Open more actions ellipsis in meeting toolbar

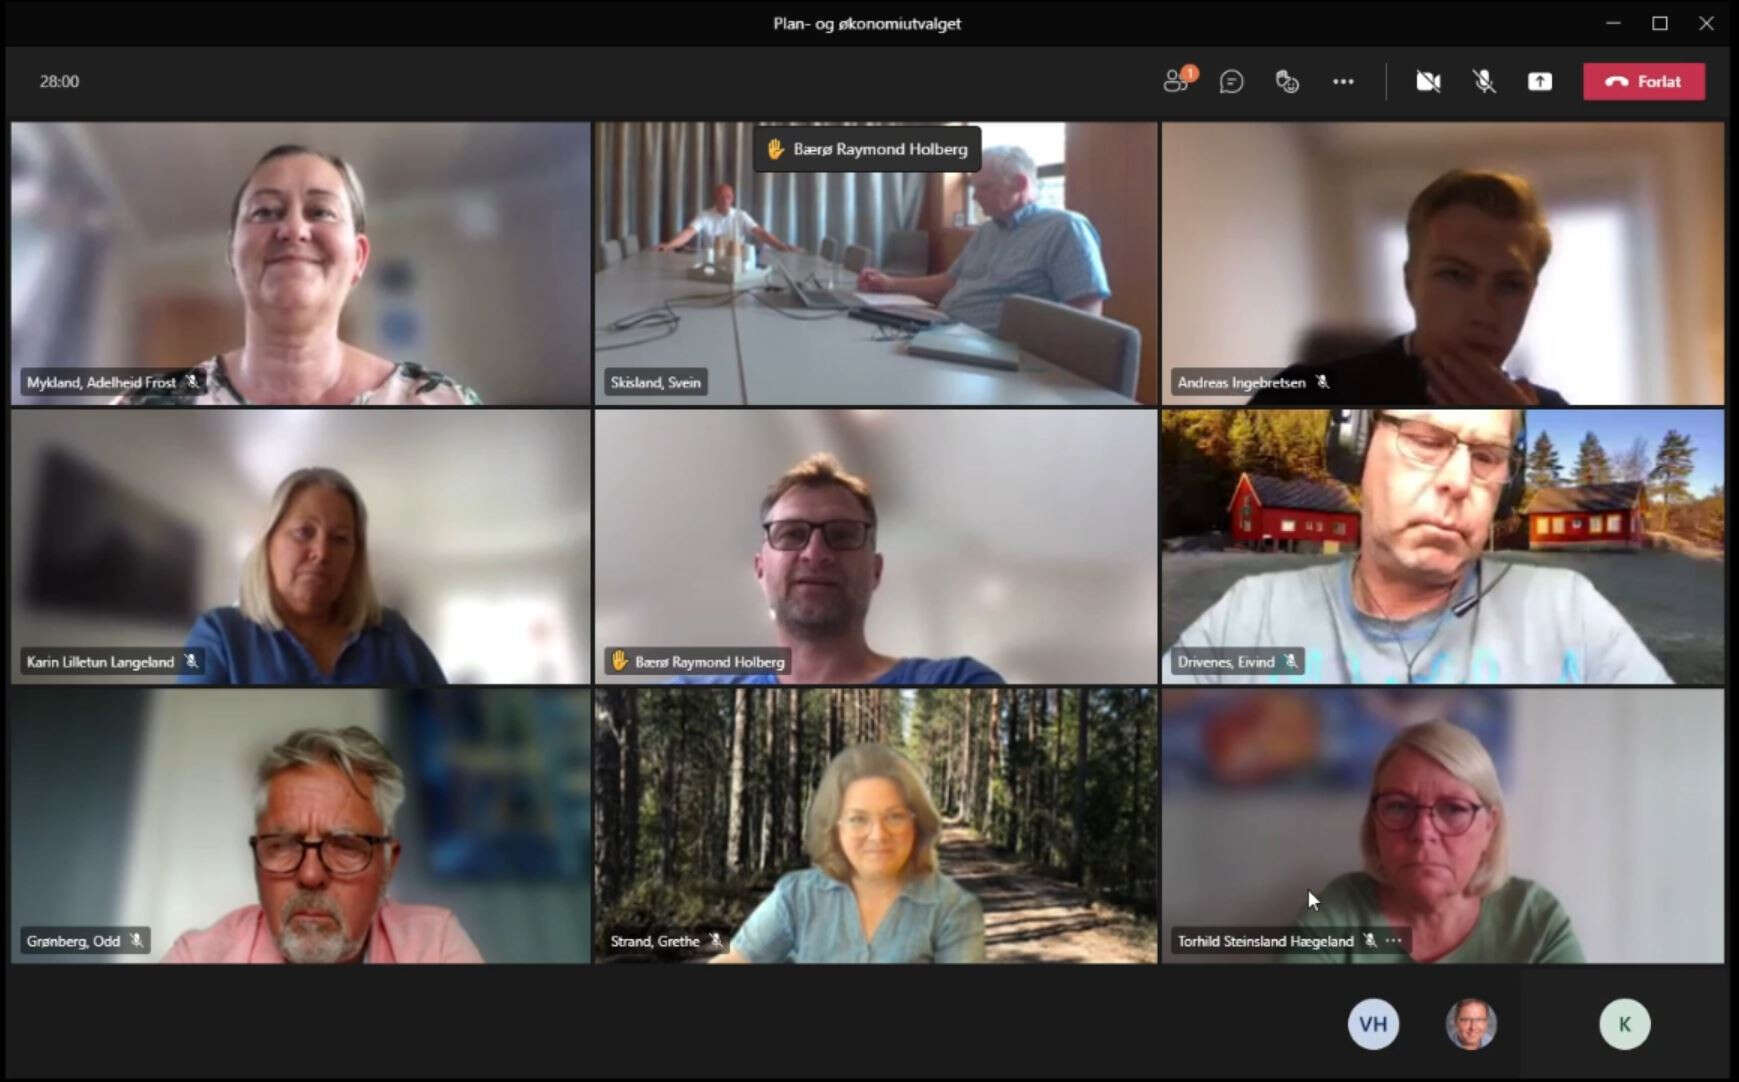click(1343, 82)
